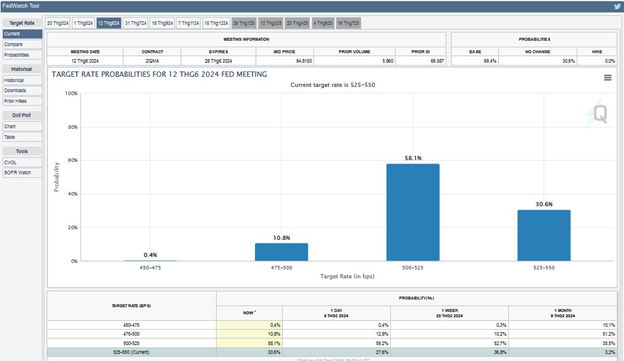The width and height of the screenshot is (624, 361).
Task: Click the 450-475 row label in the bottom table
Action: tap(131, 325)
